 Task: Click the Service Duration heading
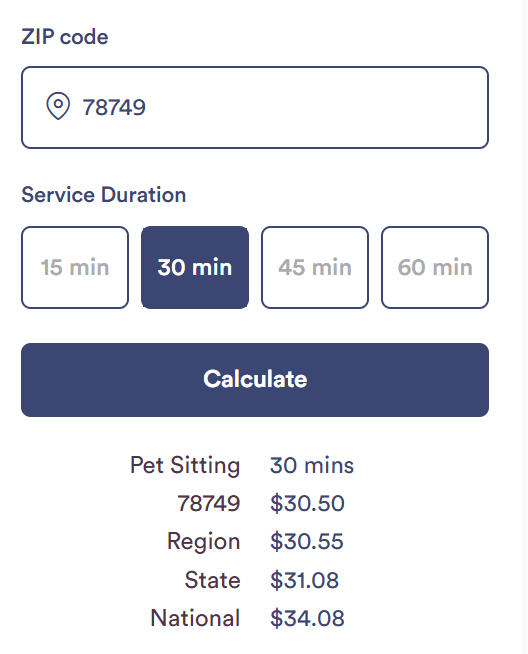click(103, 195)
